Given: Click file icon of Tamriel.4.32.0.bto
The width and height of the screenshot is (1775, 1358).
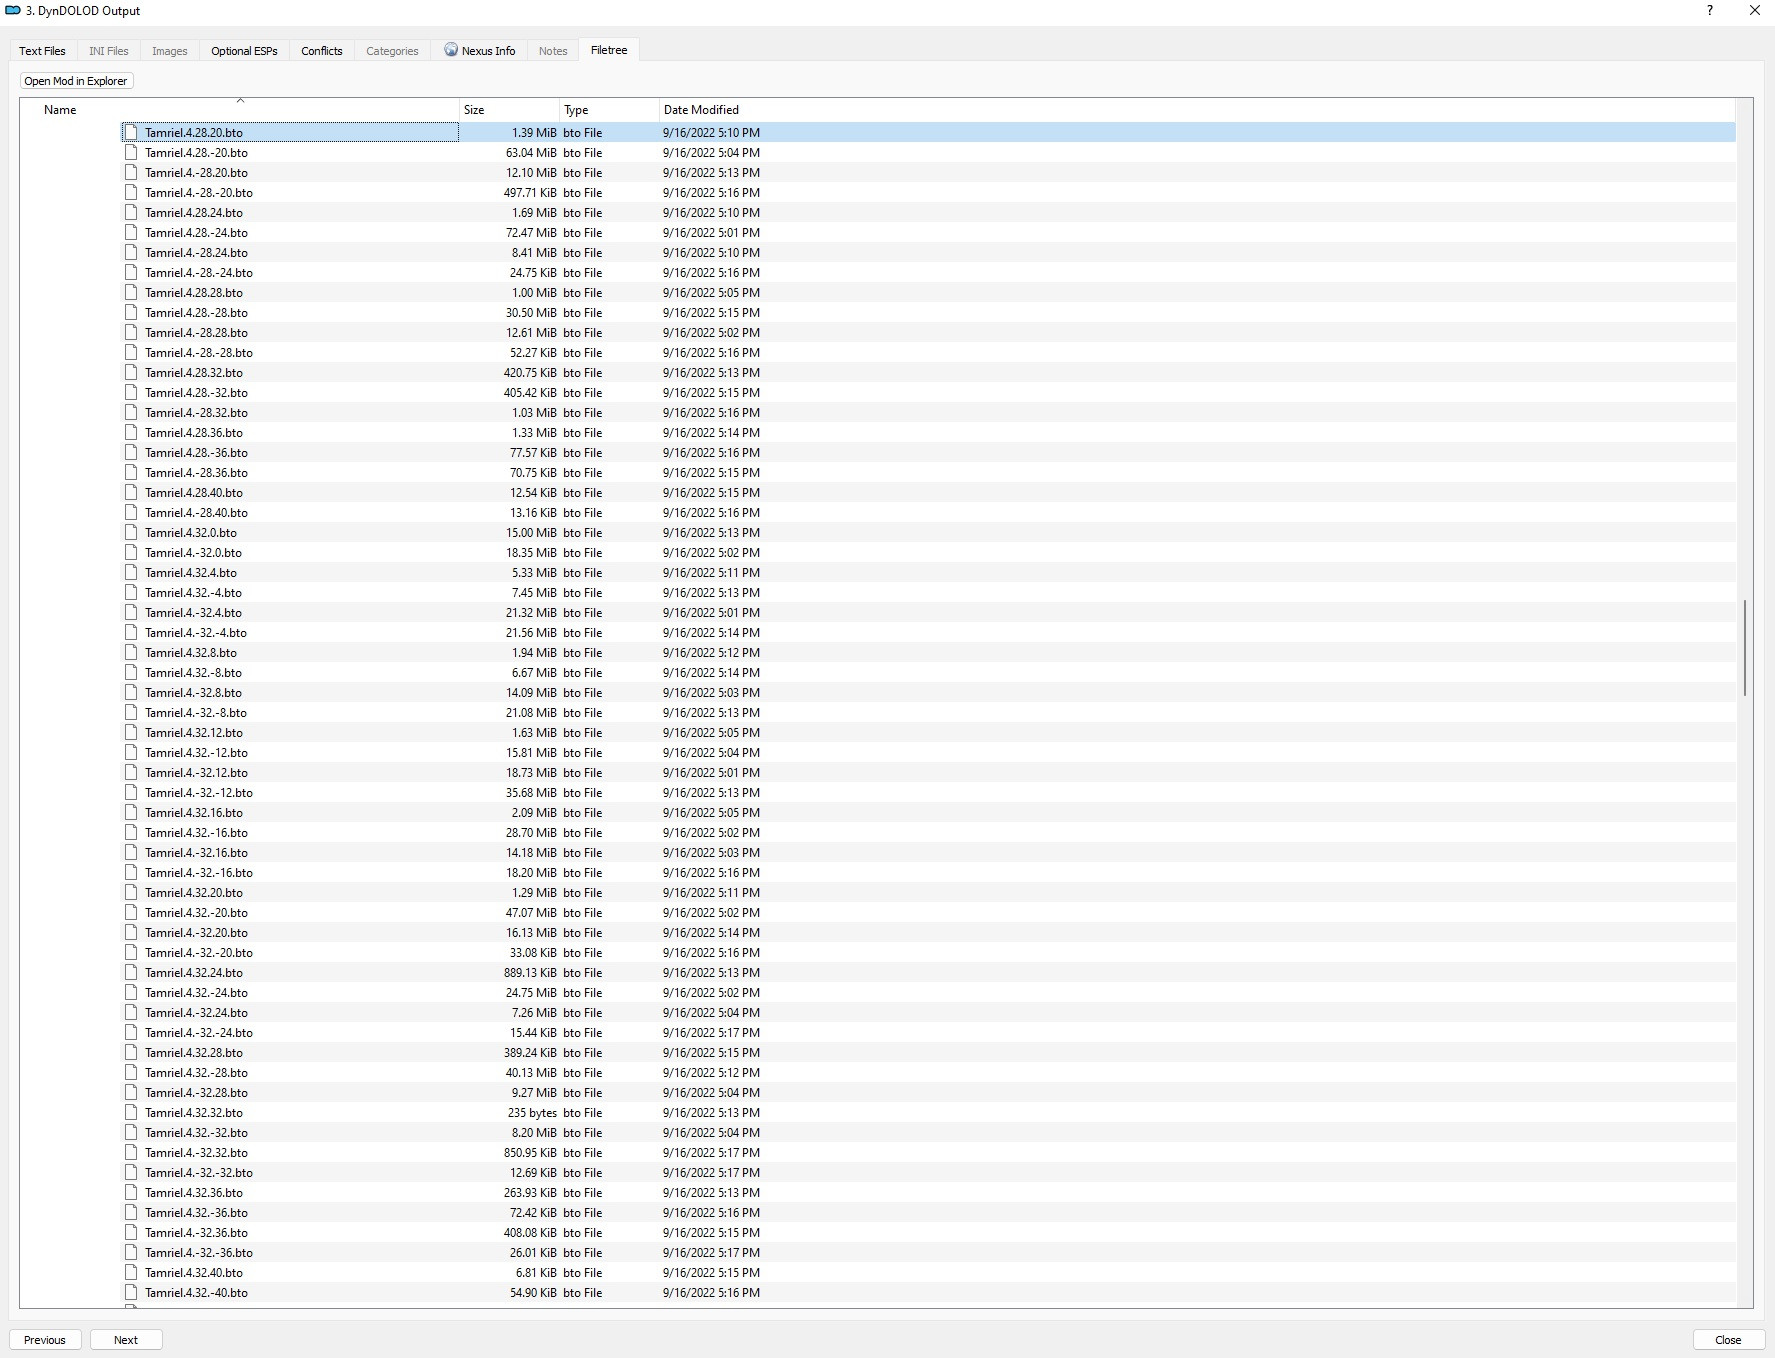Looking at the screenshot, I should pos(131,532).
